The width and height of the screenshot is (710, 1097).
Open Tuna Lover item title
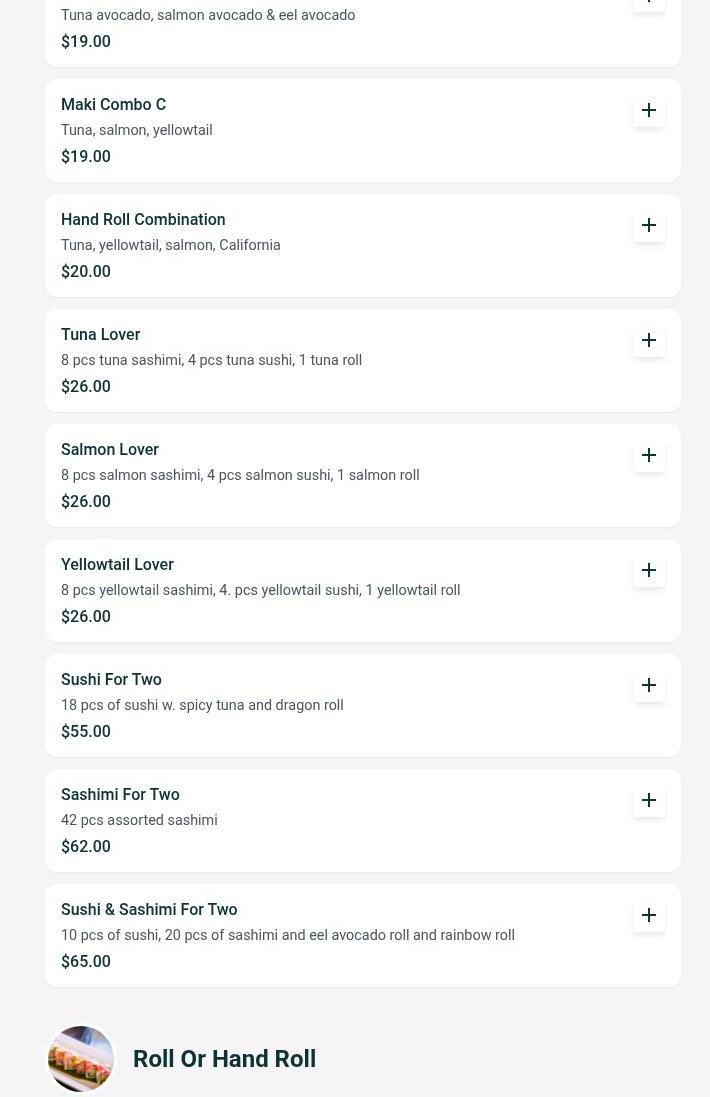100,334
